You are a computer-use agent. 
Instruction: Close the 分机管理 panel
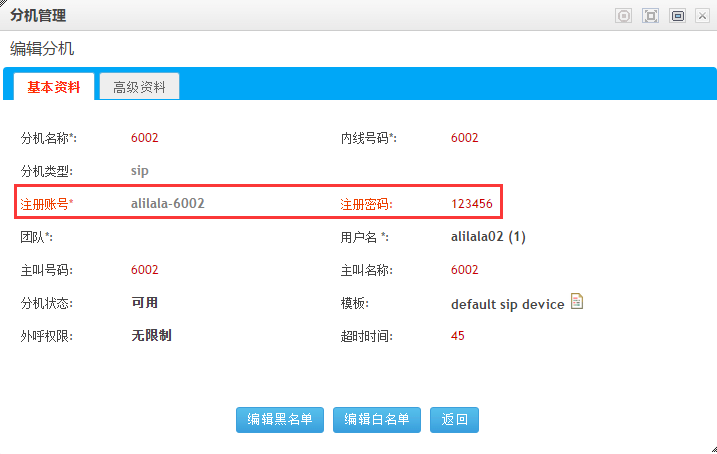(x=702, y=16)
